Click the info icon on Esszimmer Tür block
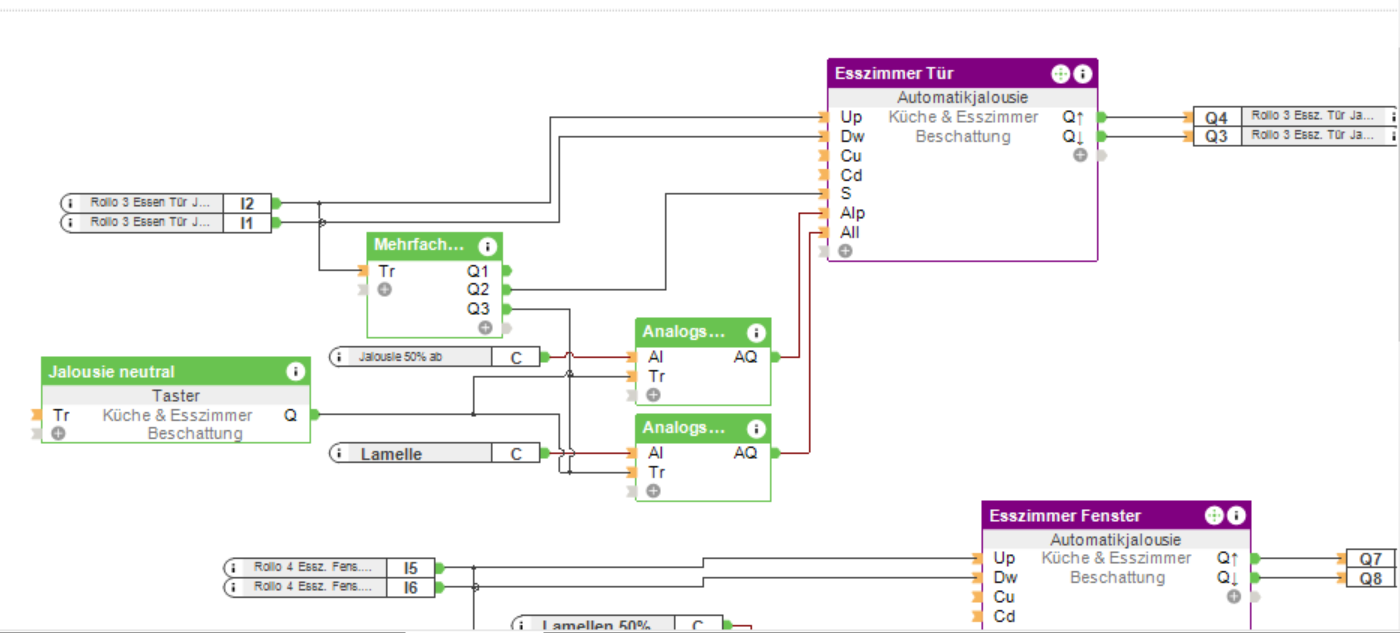 (1083, 74)
